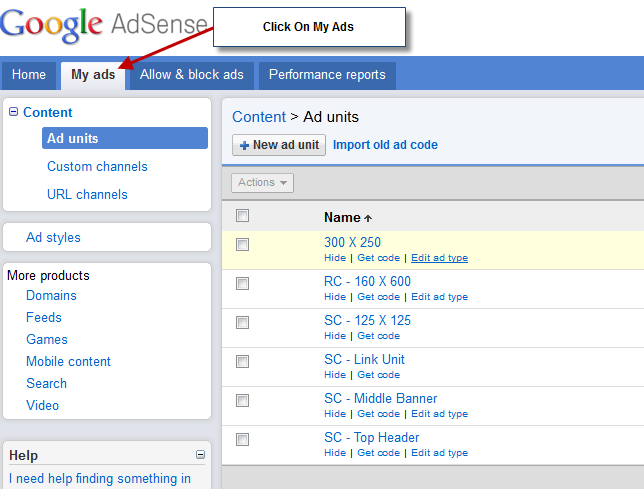This screenshot has width=644, height=489.
Task: Hide the SC - Middle Banner unit
Action: (335, 414)
